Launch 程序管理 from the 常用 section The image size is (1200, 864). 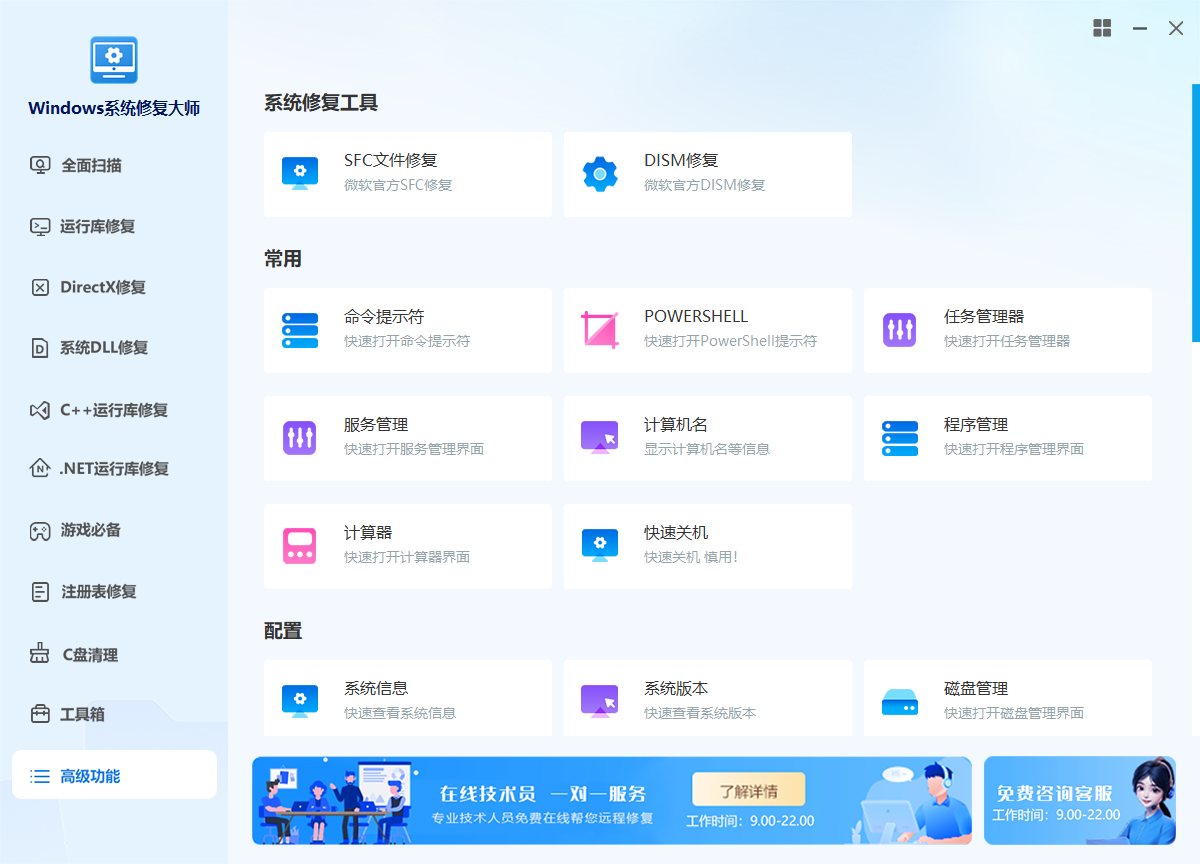pos(1007,438)
